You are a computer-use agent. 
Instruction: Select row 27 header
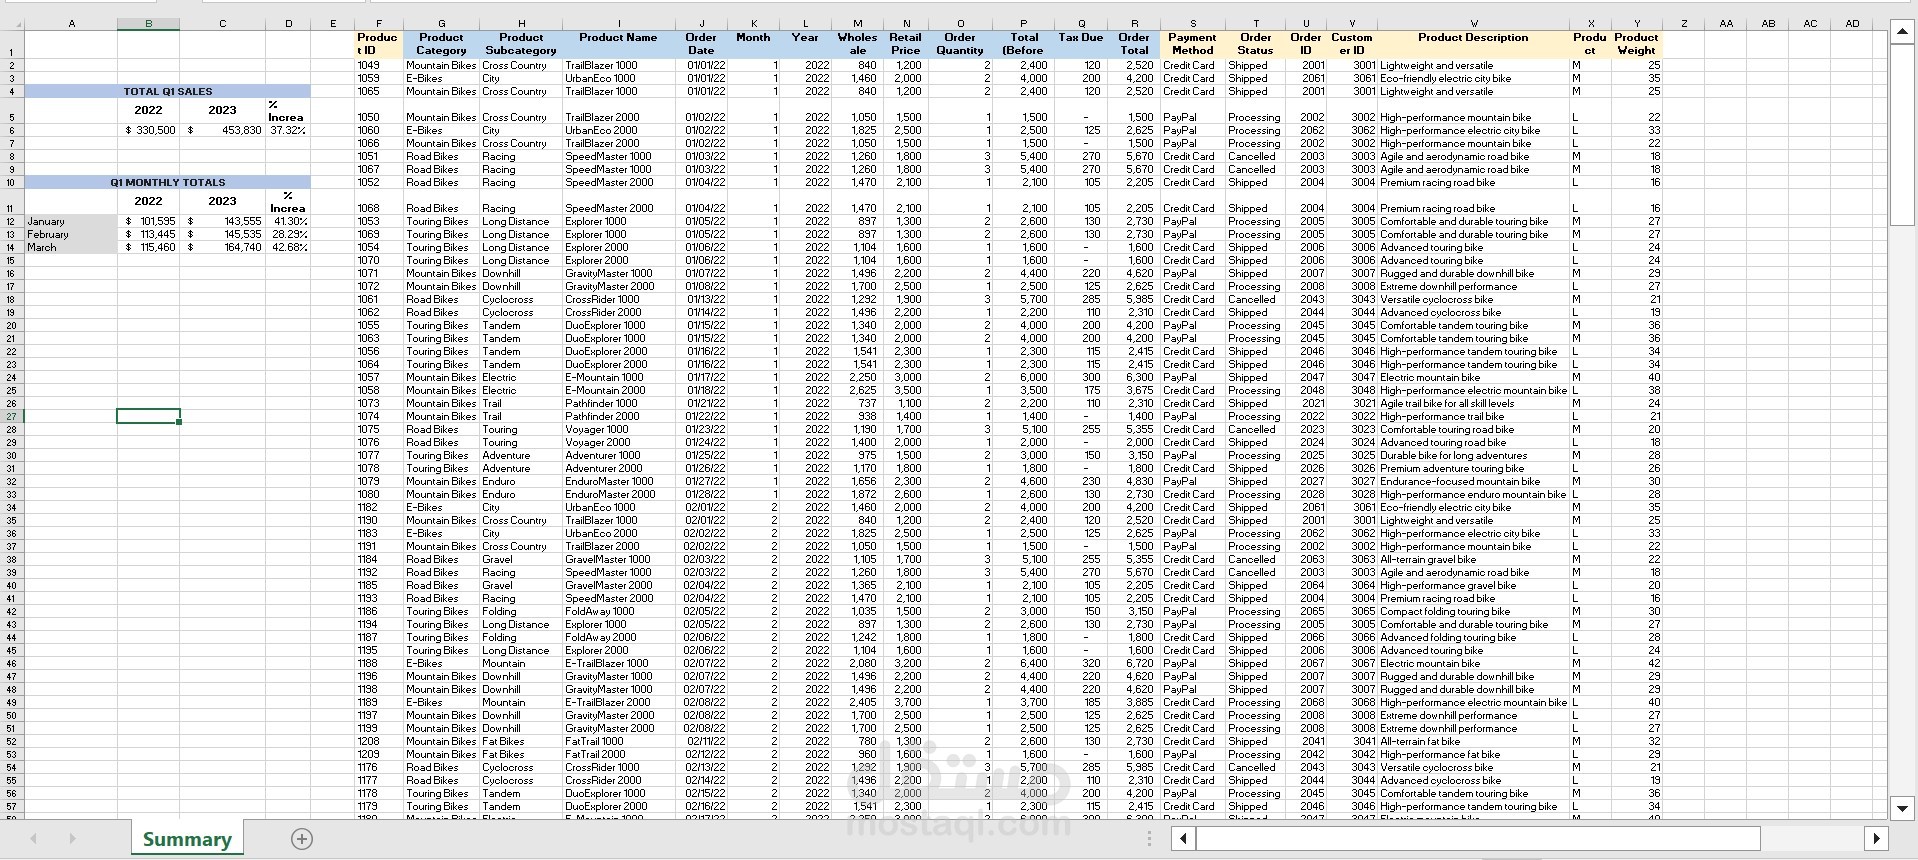pos(12,416)
